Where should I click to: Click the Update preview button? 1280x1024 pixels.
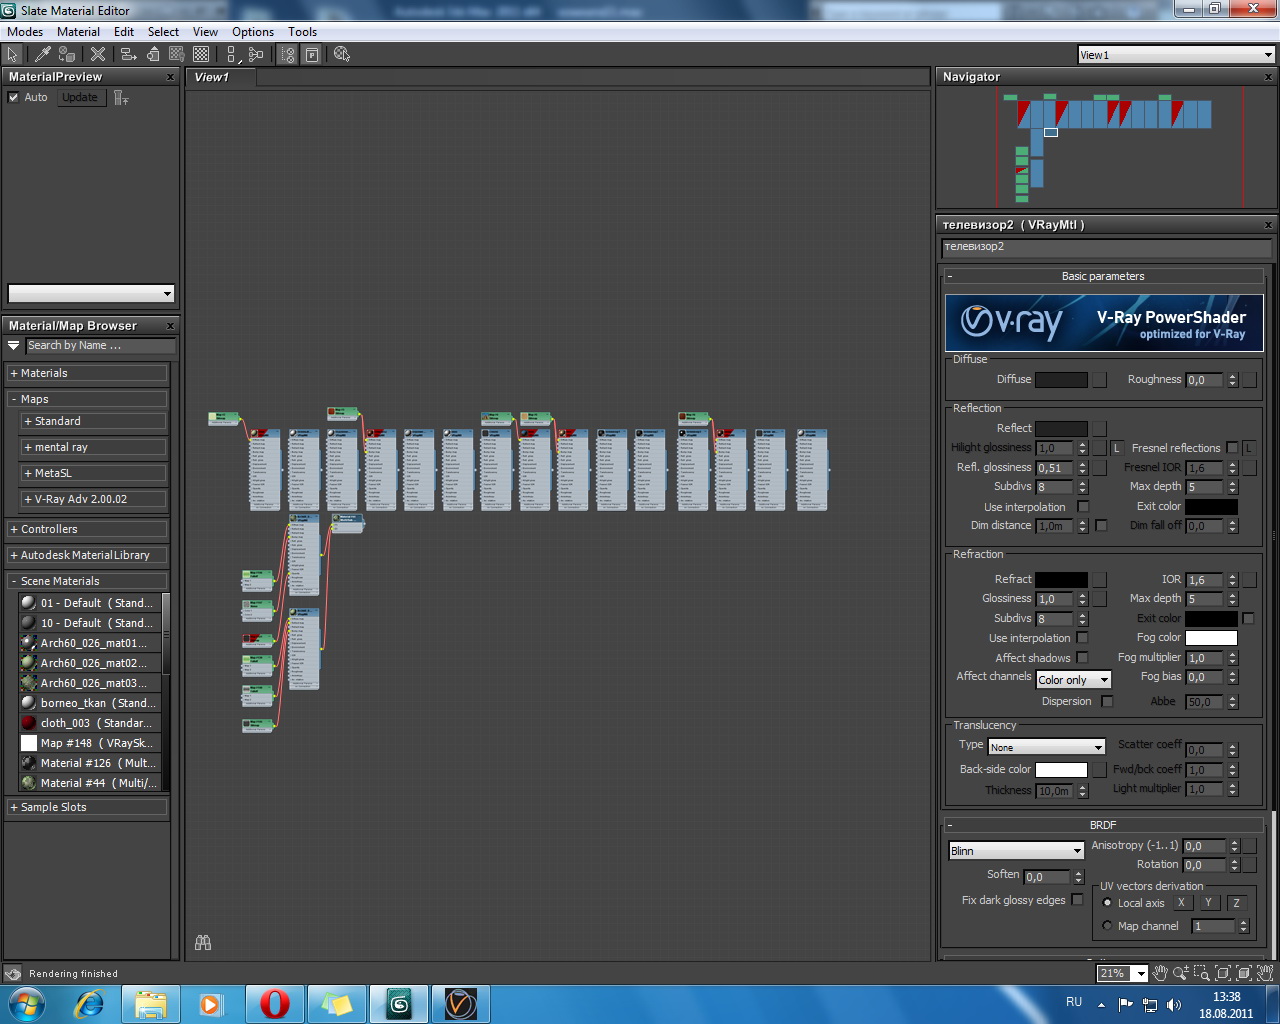pos(80,97)
